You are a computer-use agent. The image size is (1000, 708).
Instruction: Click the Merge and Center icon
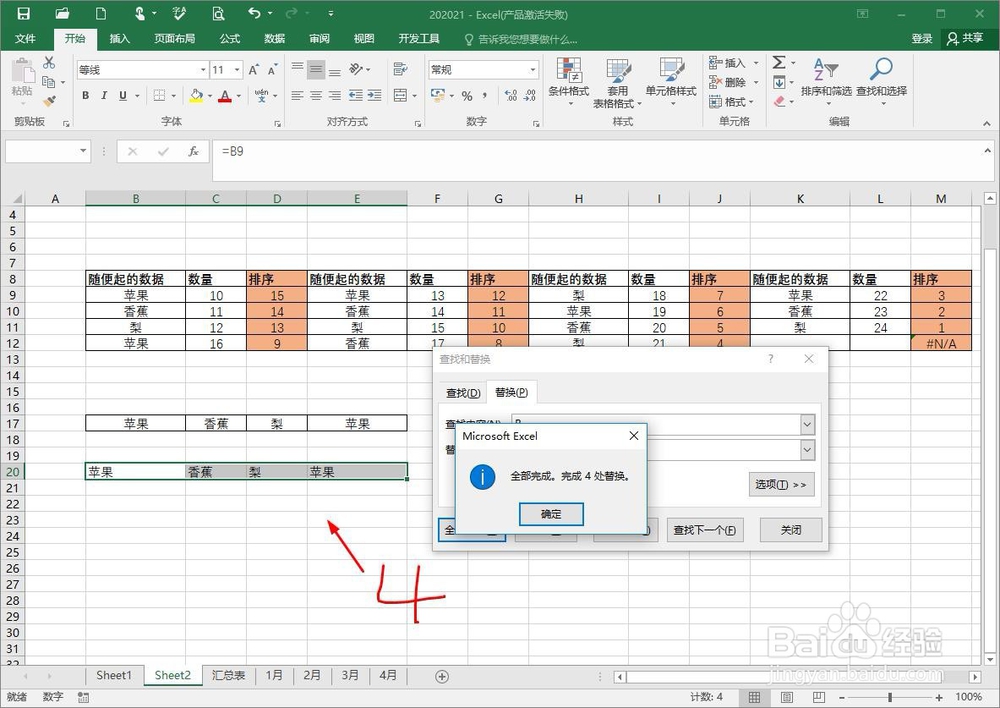[x=401, y=96]
